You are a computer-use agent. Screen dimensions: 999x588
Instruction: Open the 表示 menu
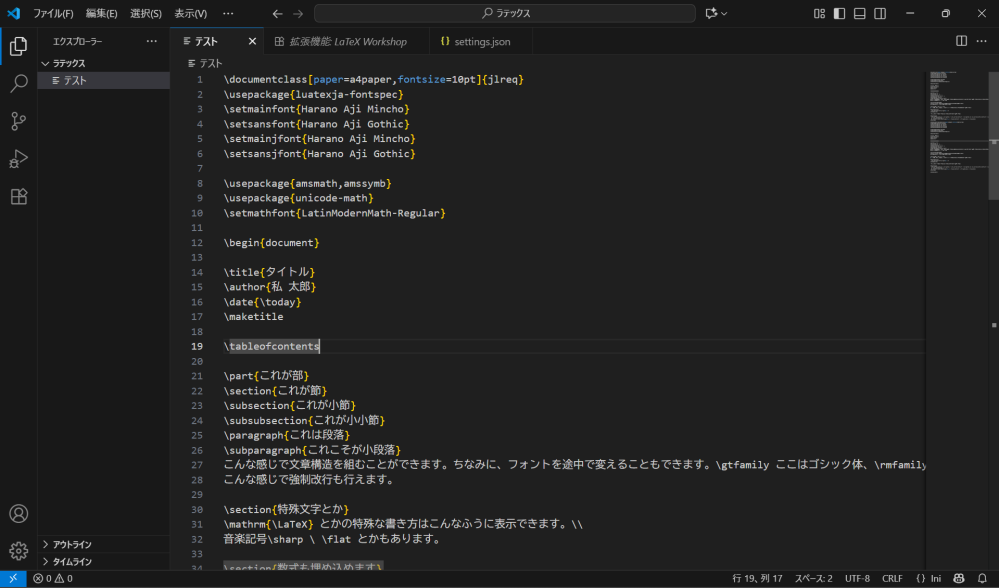click(x=190, y=13)
